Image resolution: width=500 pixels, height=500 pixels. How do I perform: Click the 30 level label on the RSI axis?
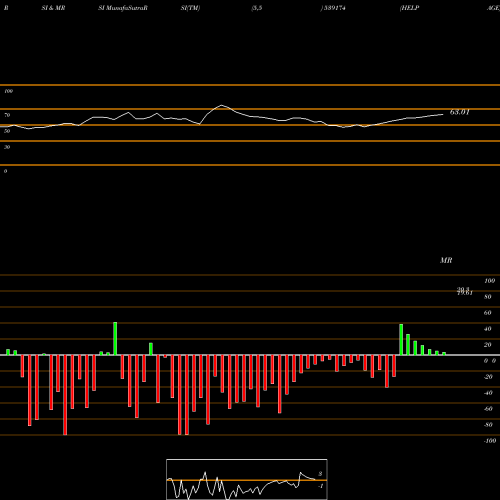7,147
